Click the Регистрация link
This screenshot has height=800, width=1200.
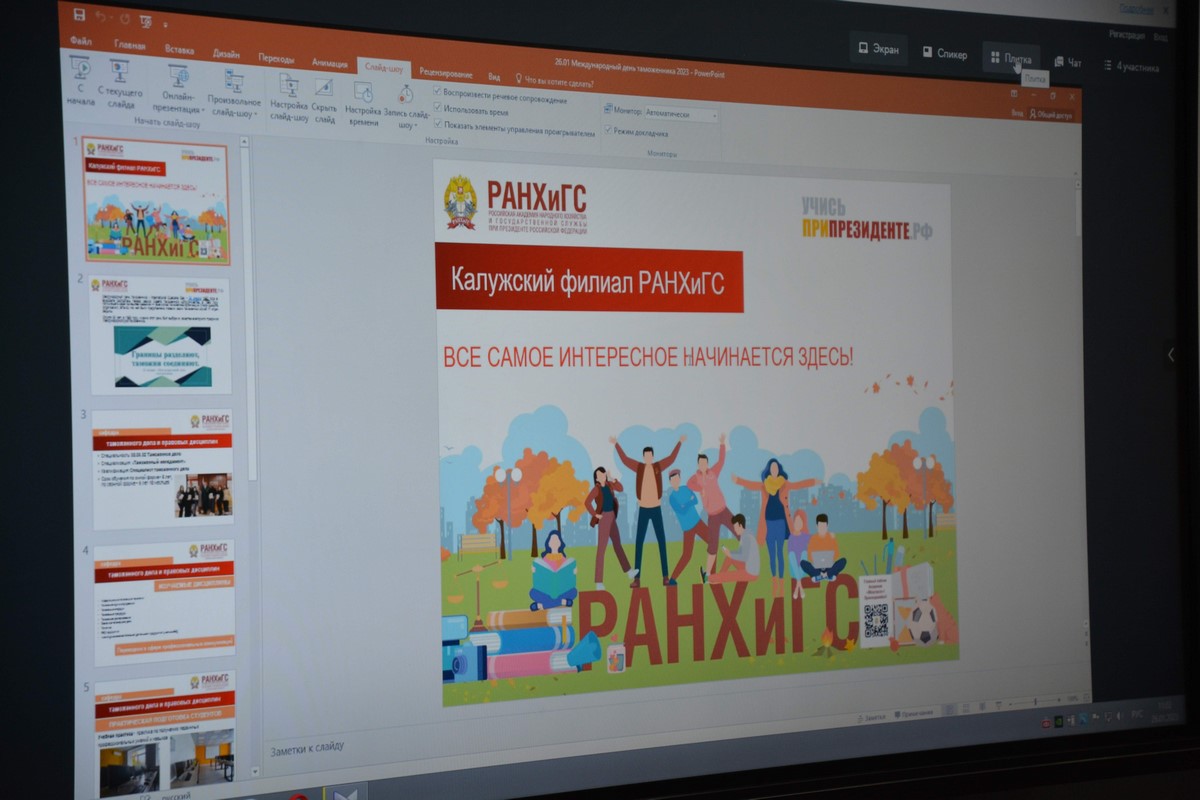coord(1126,35)
